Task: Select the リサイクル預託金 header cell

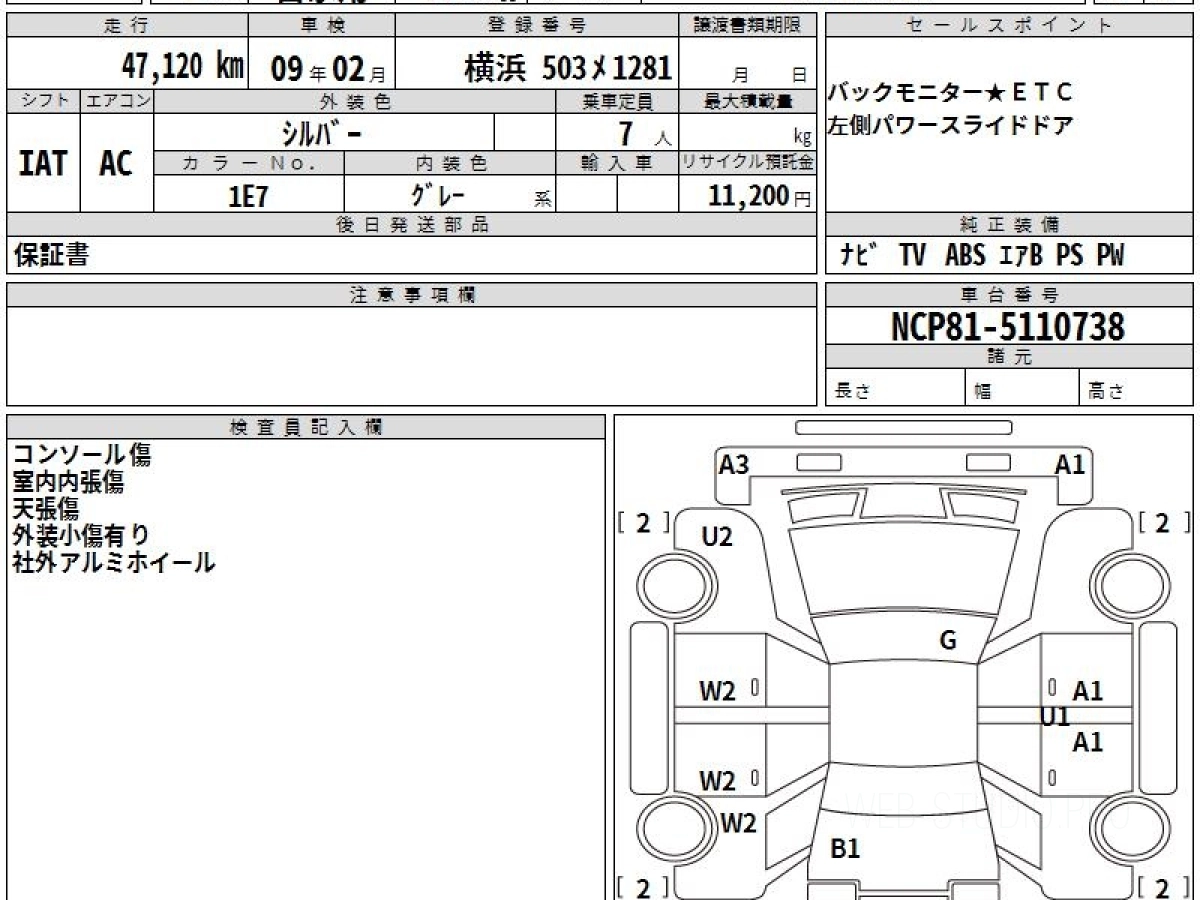Action: tap(748, 163)
